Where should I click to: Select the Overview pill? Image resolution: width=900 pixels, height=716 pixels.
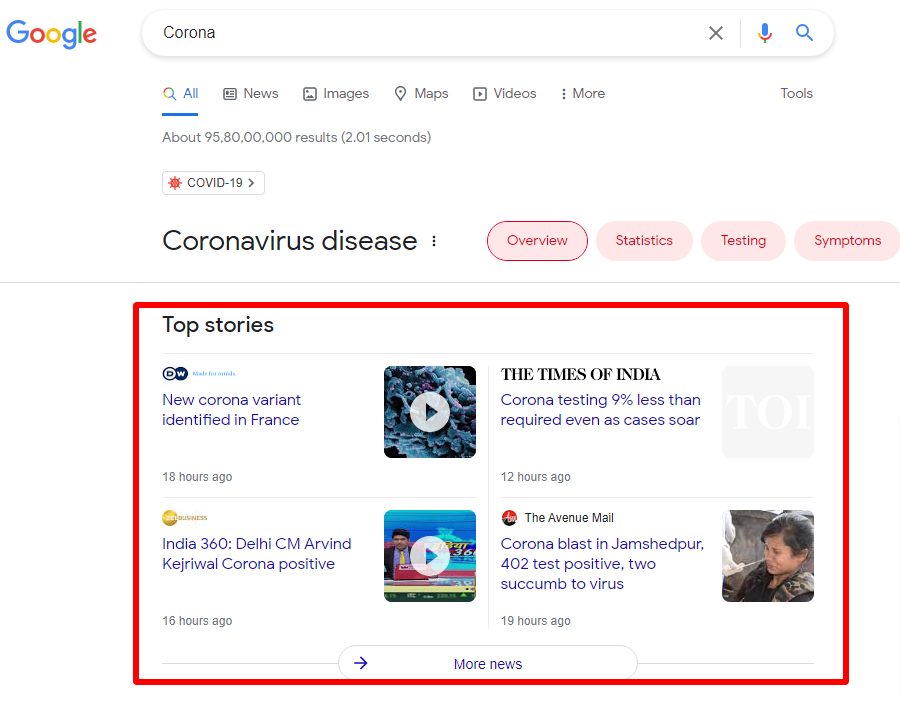click(x=537, y=241)
